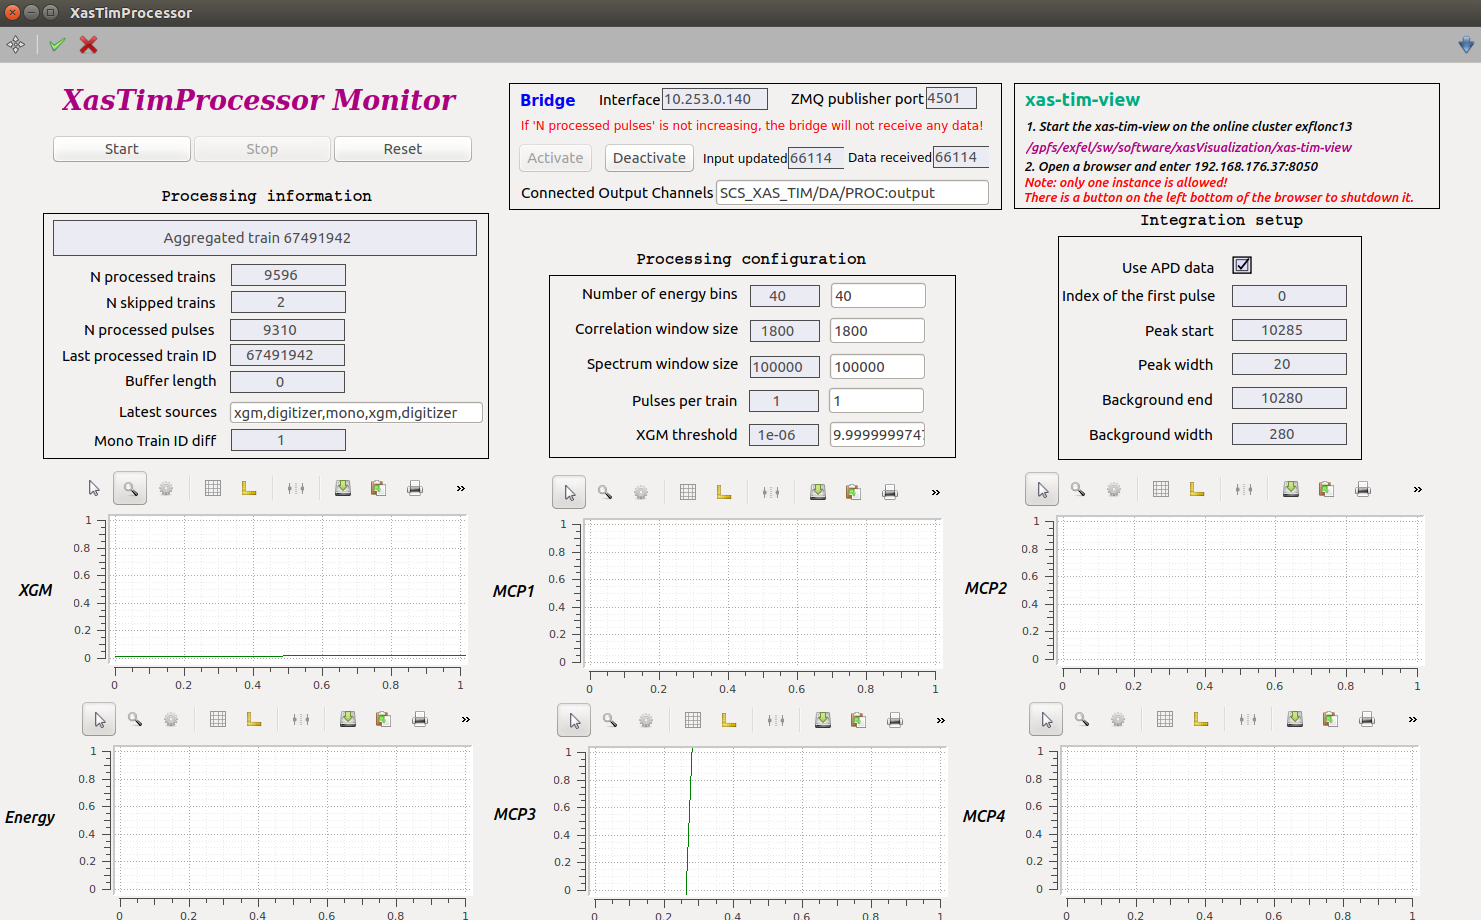1481x920 pixels.
Task: Click the yellow ruler axes icon for XGM plot
Action: click(249, 488)
